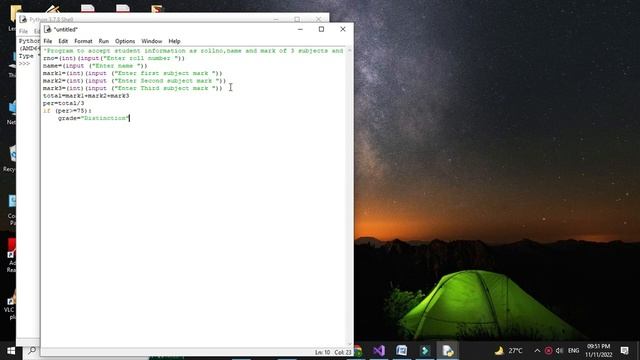Viewport: 640px width, 360px height.
Task: Open the File menu in untitled editor
Action: pos(48,41)
